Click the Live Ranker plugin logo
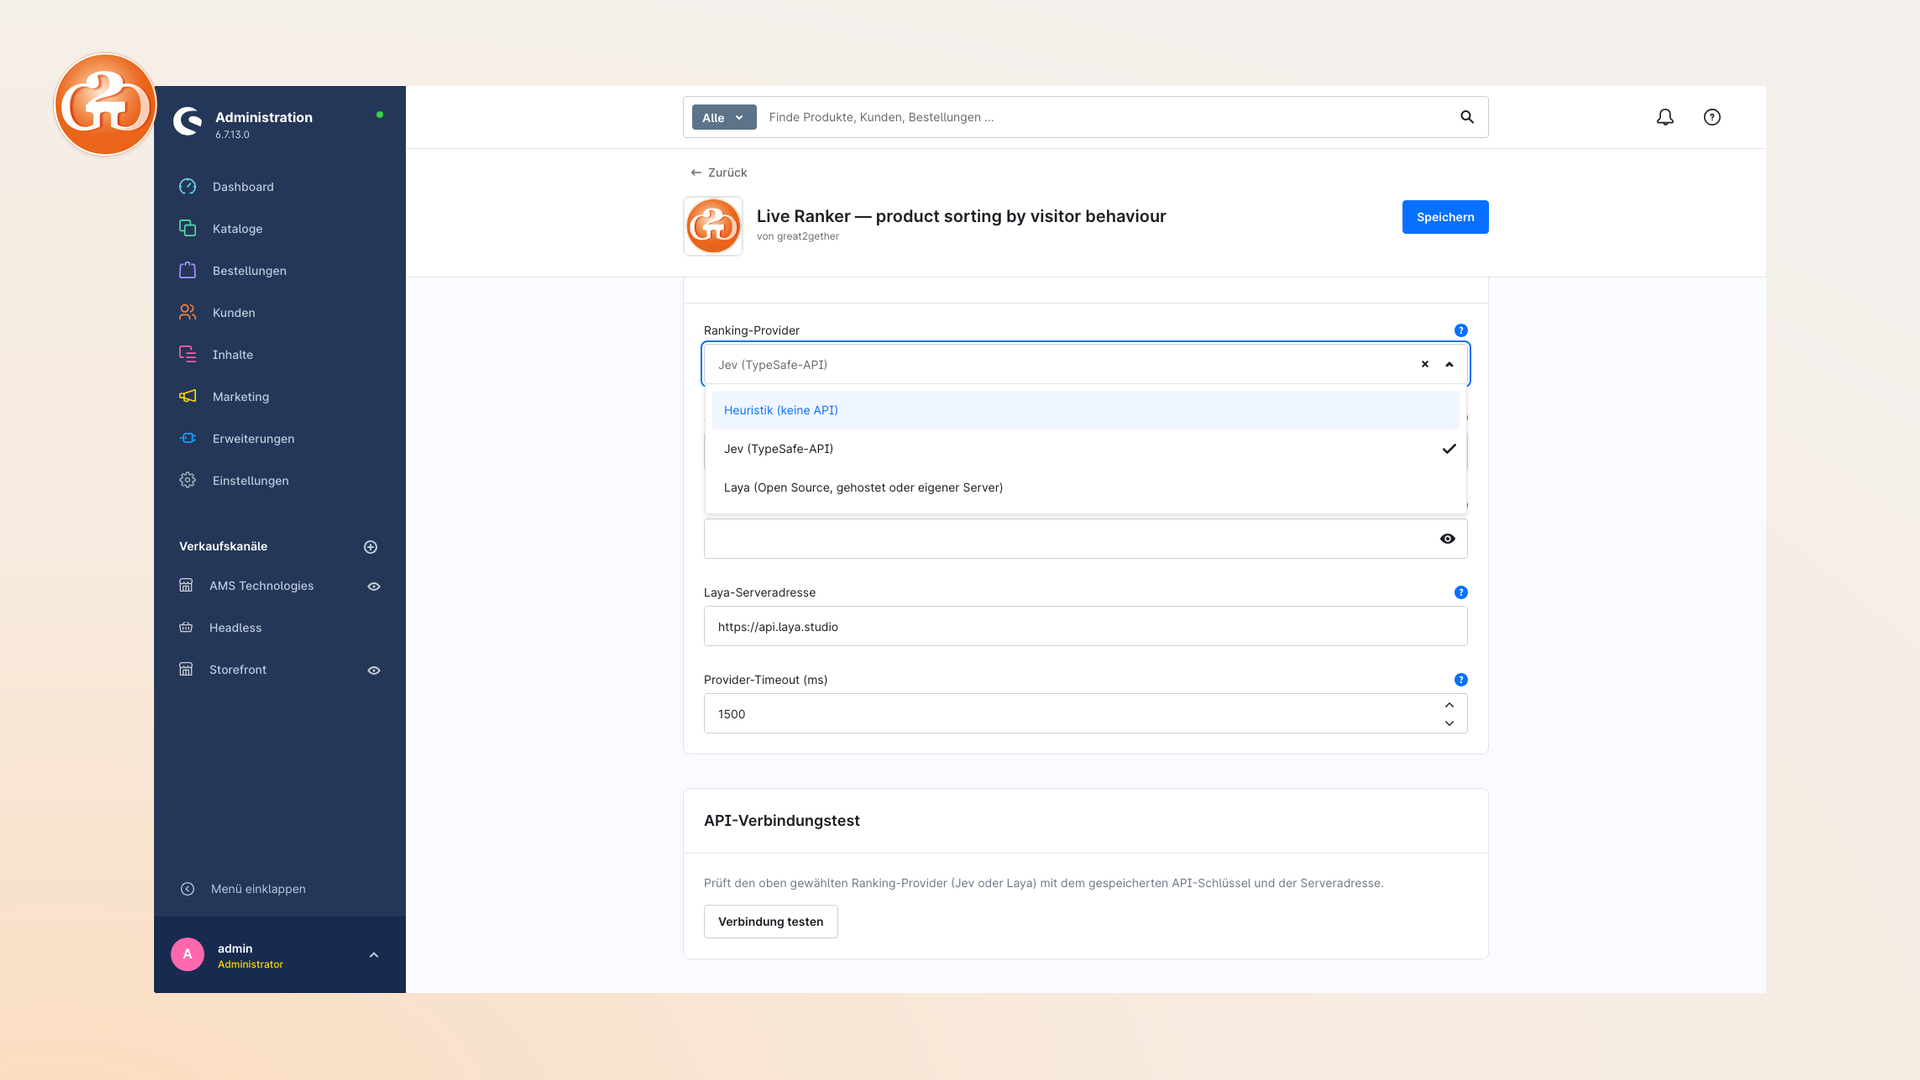1920x1080 pixels. point(713,226)
